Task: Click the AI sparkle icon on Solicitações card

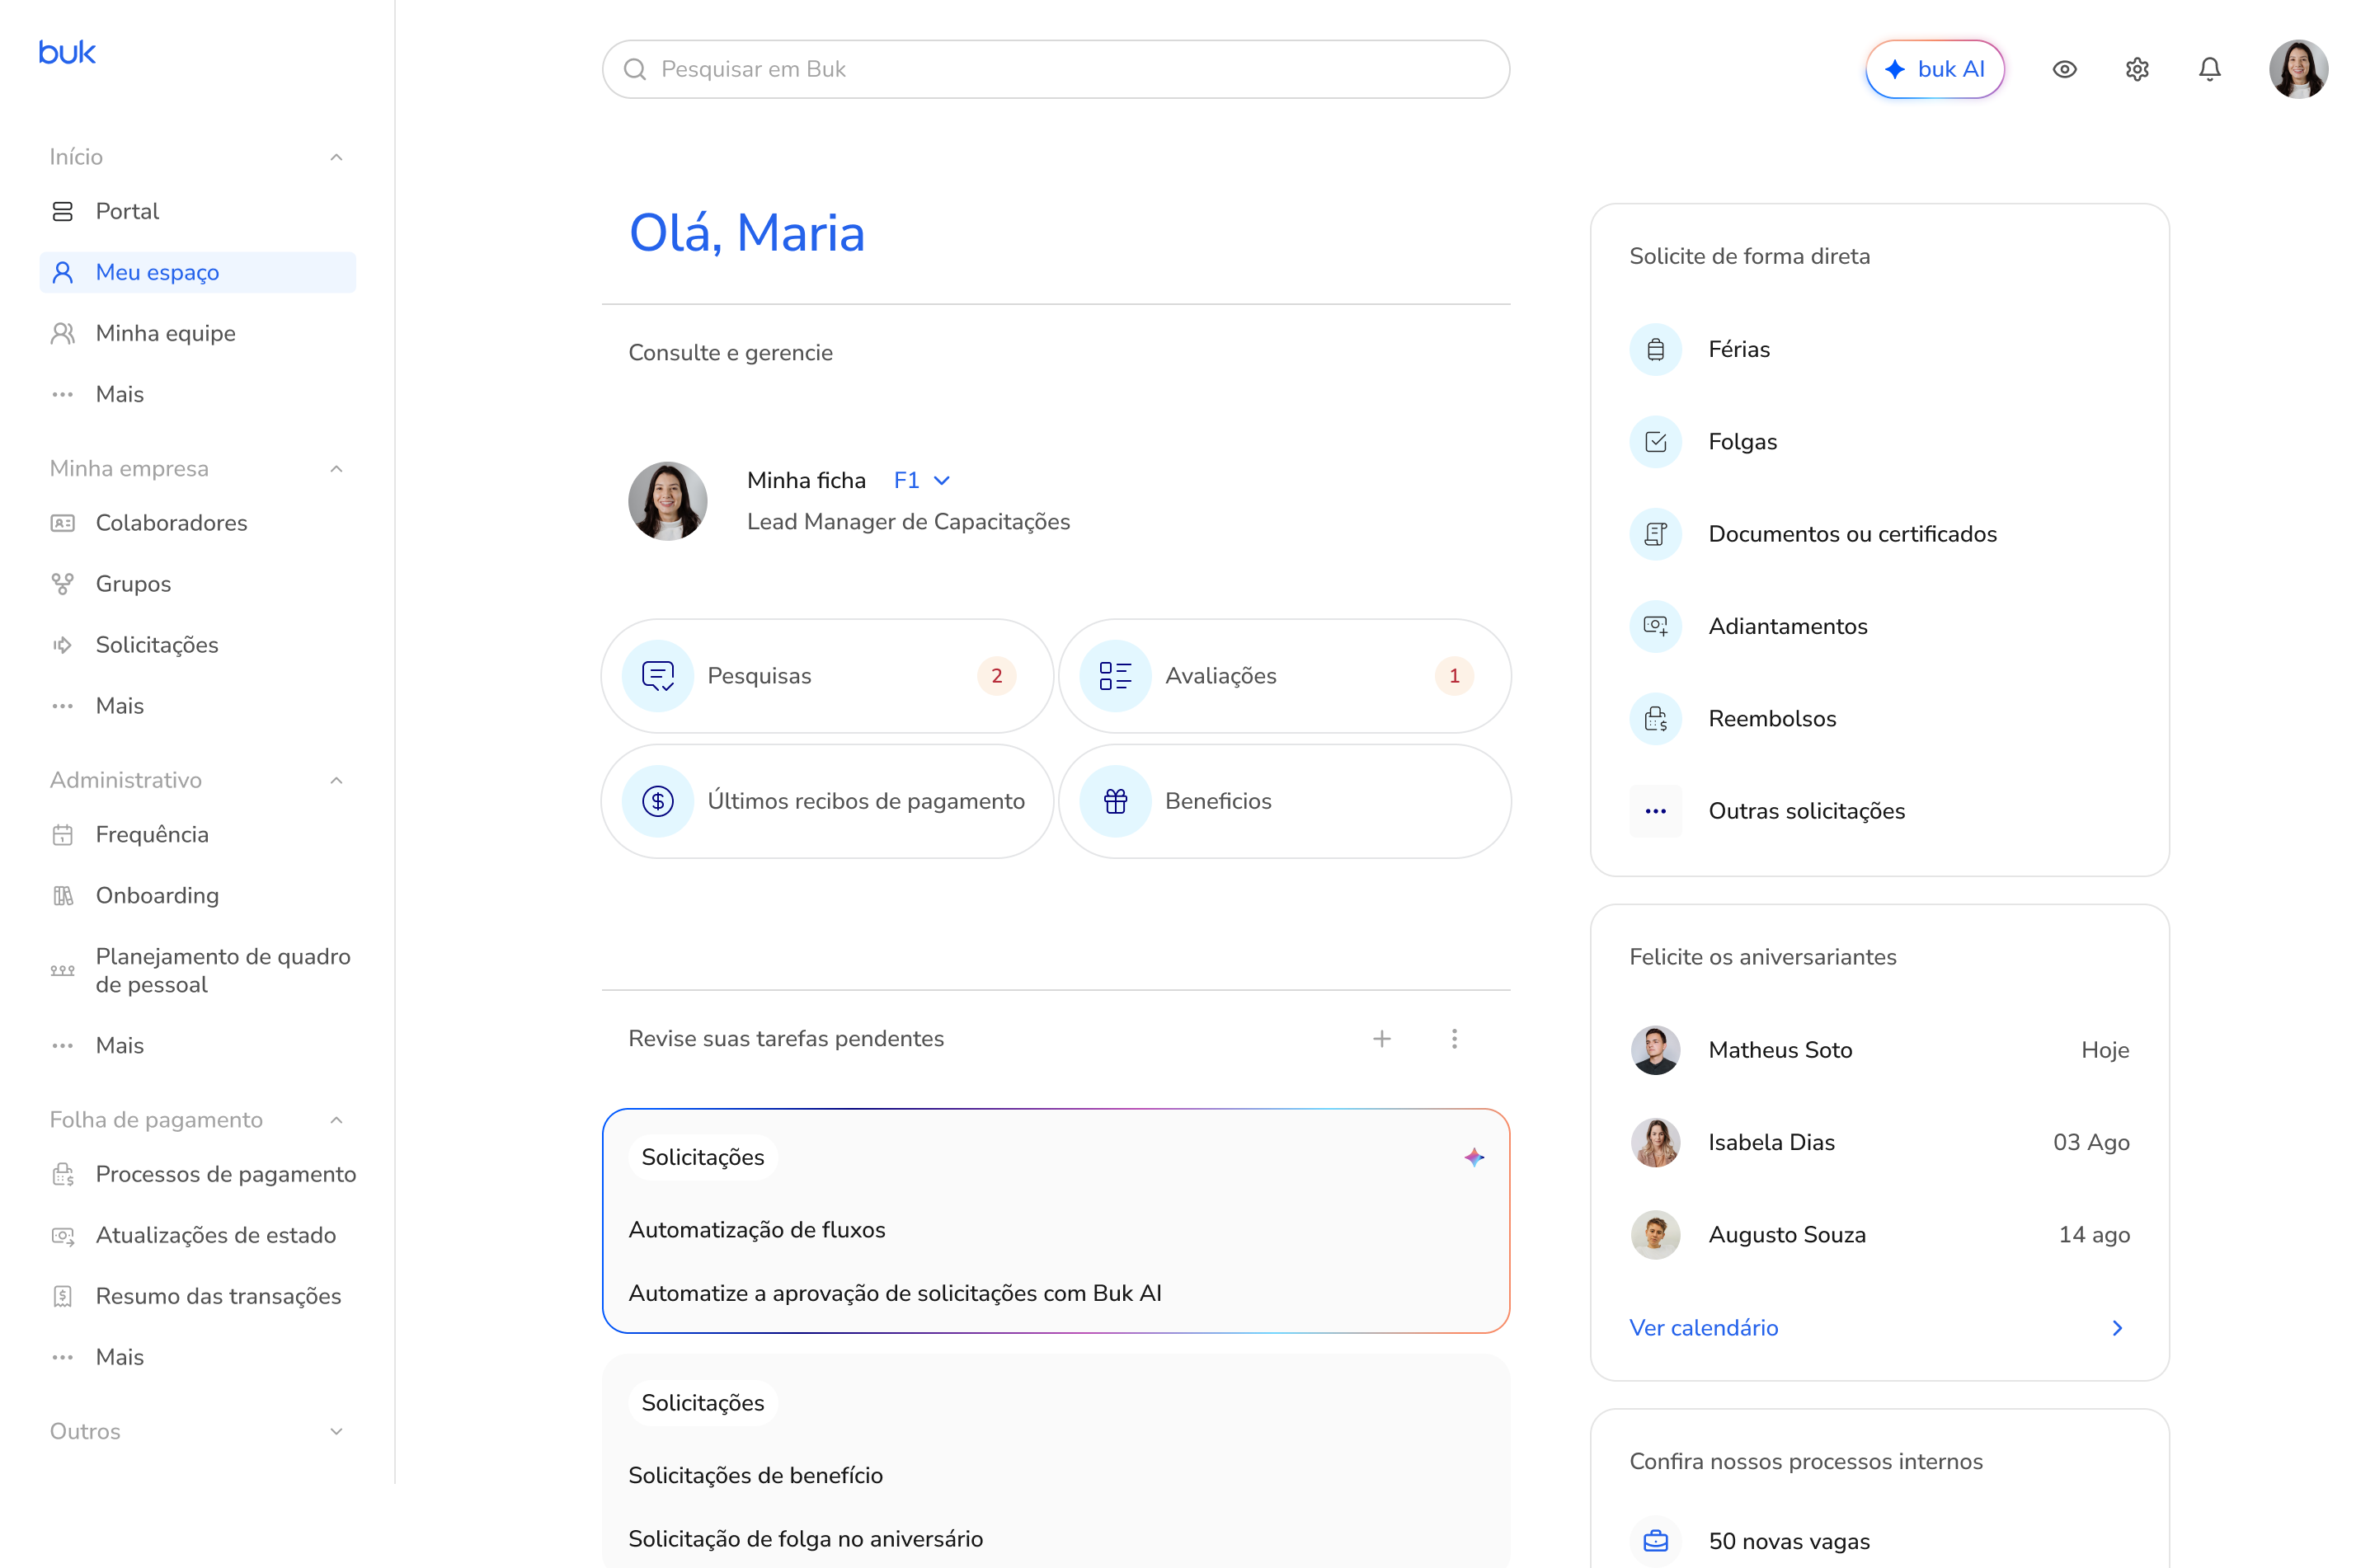Action: [x=1473, y=1157]
